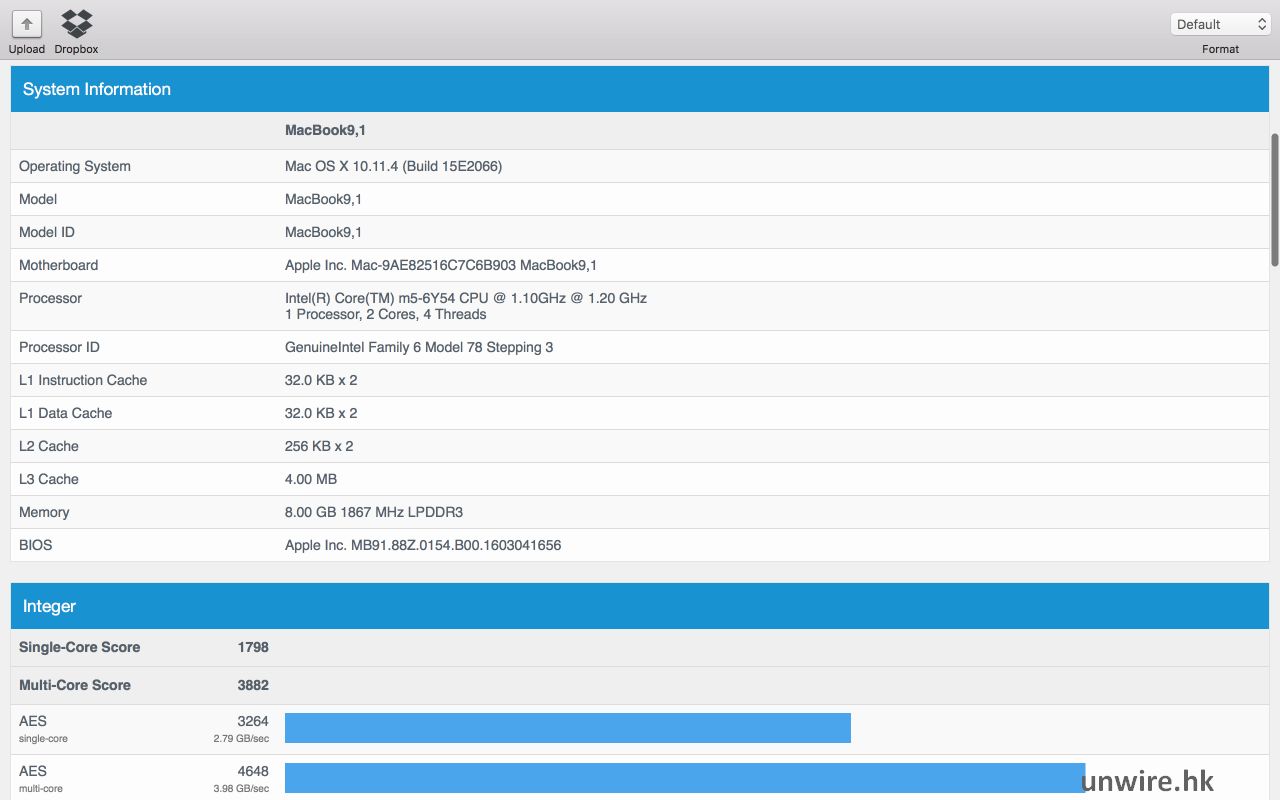Screen dimensions: 1280x800
Task: Click the L1 Data Cache label
Action: click(66, 413)
